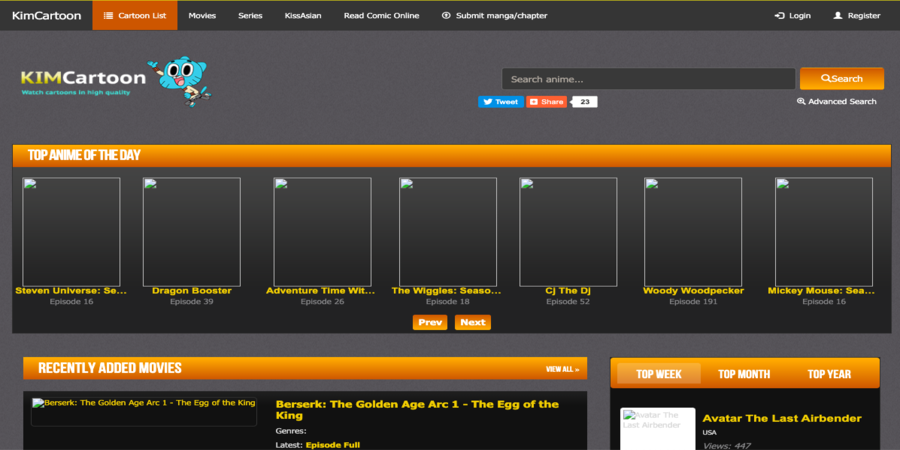This screenshot has height=450, width=900.
Task: Open Advanced Search
Action: click(837, 102)
